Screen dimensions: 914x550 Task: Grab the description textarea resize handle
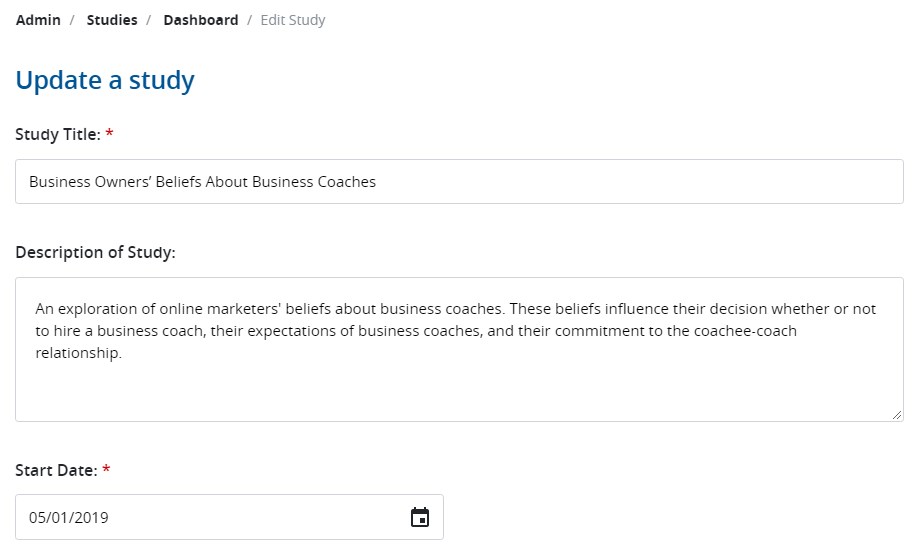click(896, 414)
